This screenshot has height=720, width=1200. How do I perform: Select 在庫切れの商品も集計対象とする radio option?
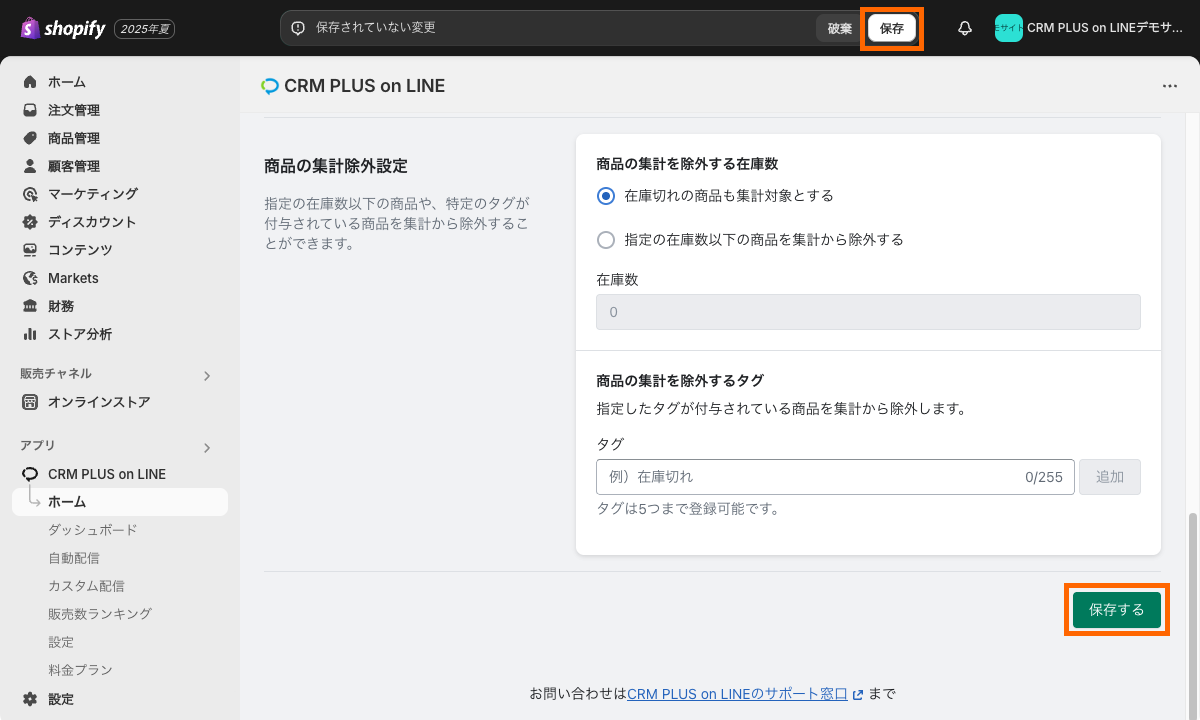[x=605, y=196]
